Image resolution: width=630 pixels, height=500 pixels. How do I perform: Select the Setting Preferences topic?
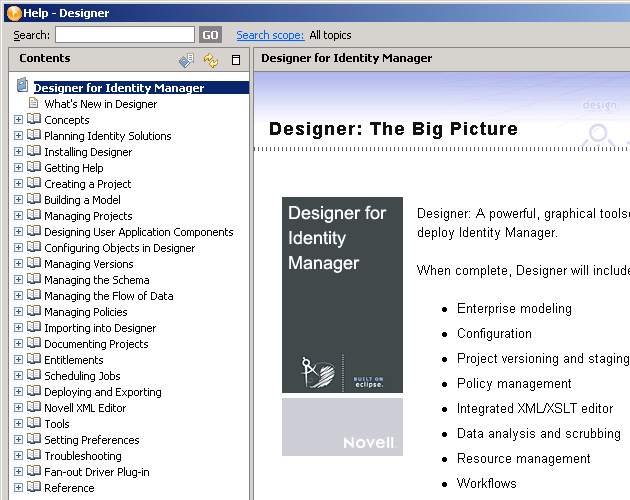pyautogui.click(x=92, y=440)
